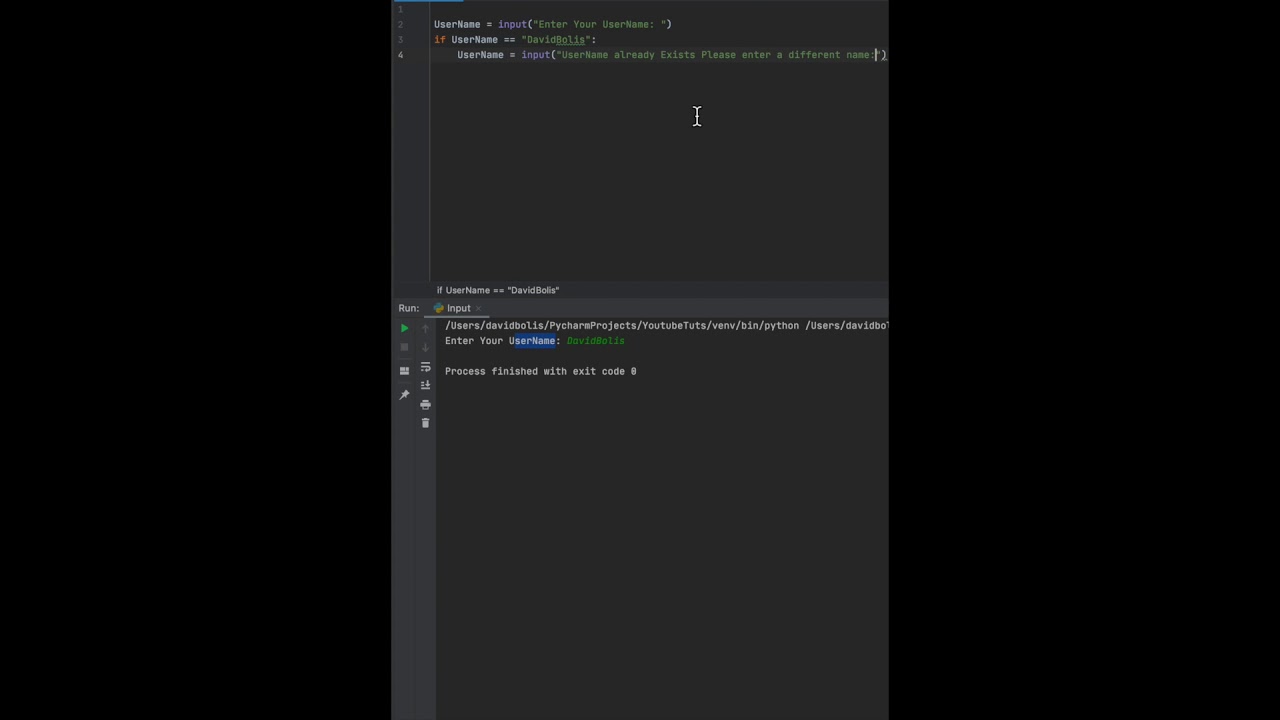Click the "DavidBolis" string in the if statement

(556, 40)
